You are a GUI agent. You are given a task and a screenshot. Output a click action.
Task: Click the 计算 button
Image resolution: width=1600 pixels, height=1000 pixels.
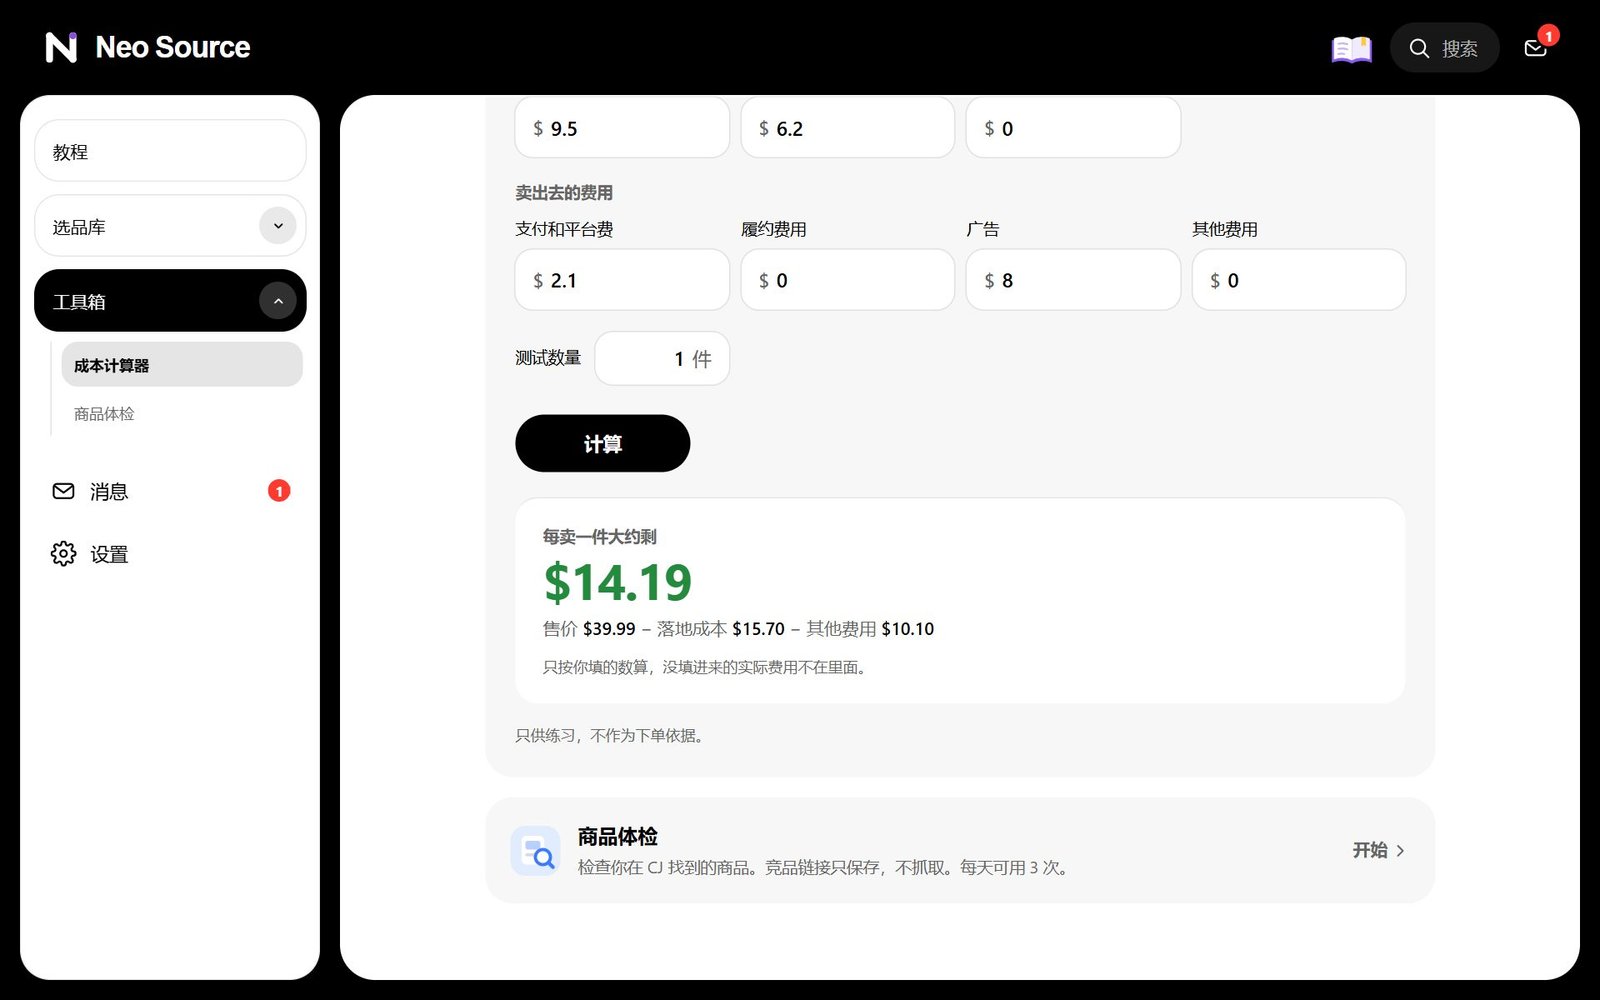pos(602,443)
